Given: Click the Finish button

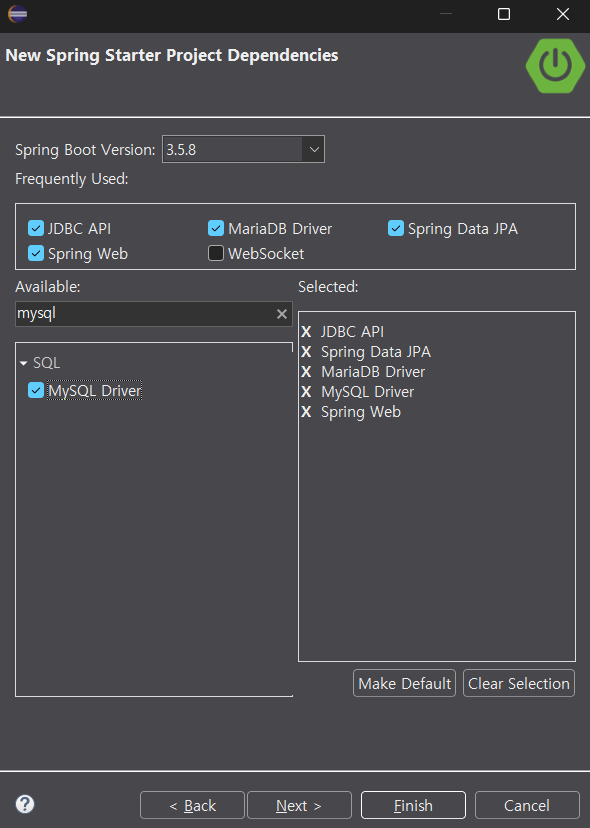Looking at the screenshot, I should pyautogui.click(x=413, y=805).
